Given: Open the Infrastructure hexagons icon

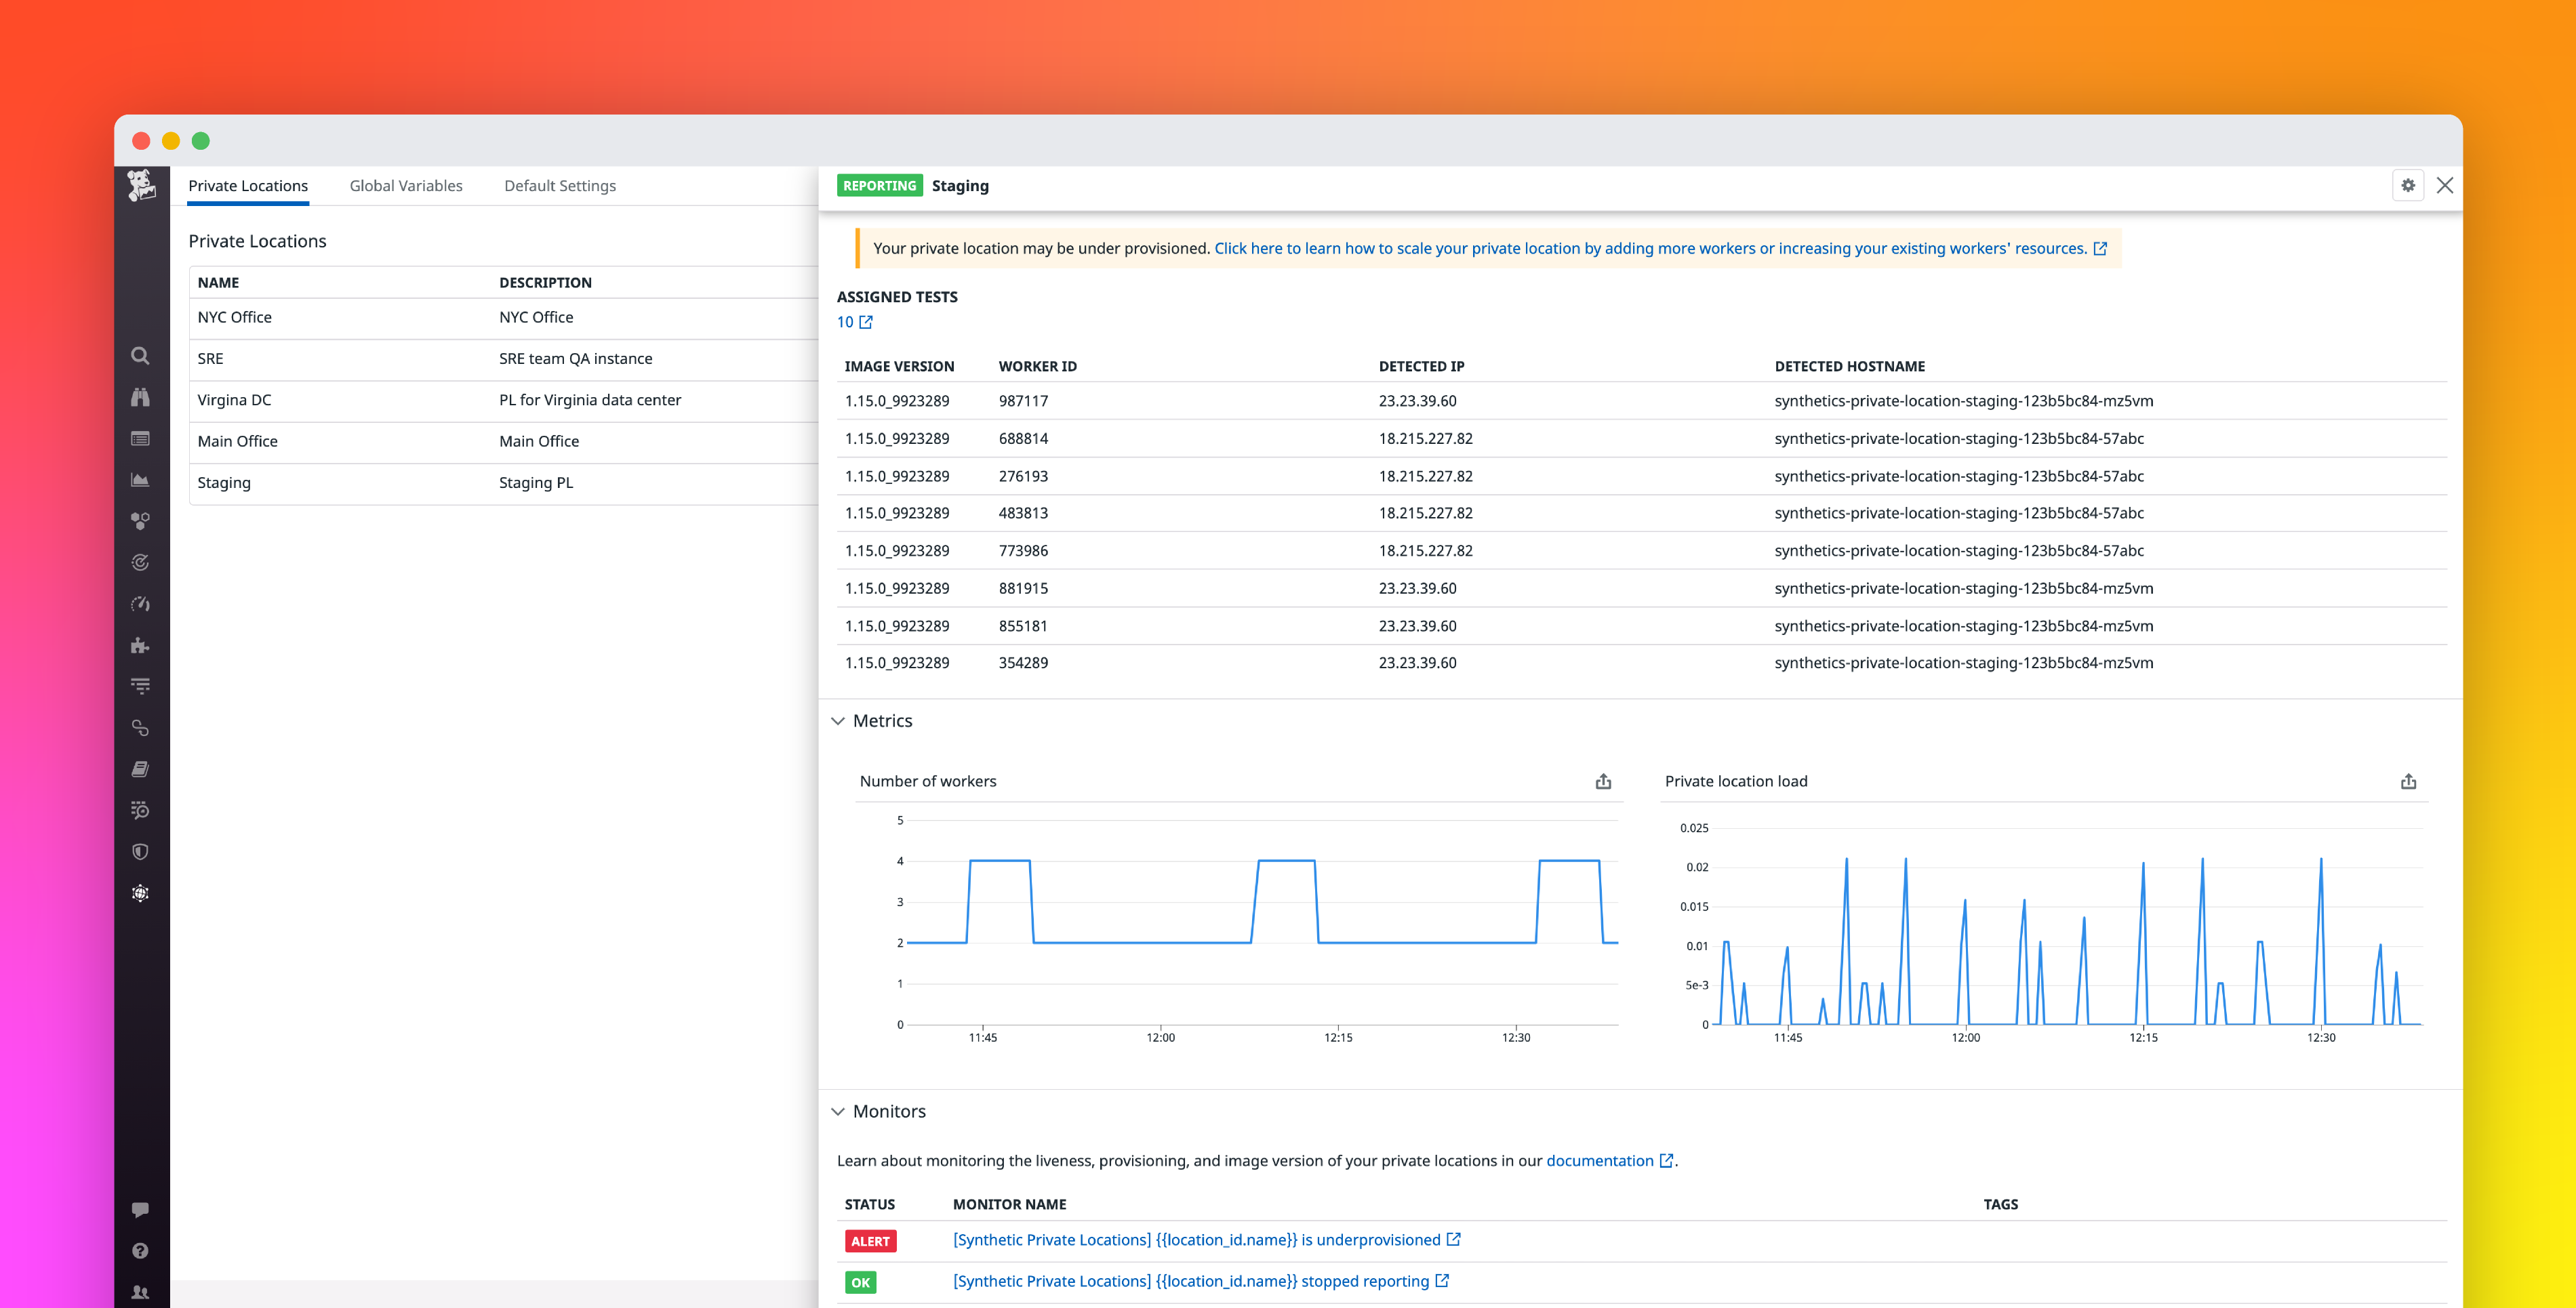Looking at the screenshot, I should [x=140, y=520].
